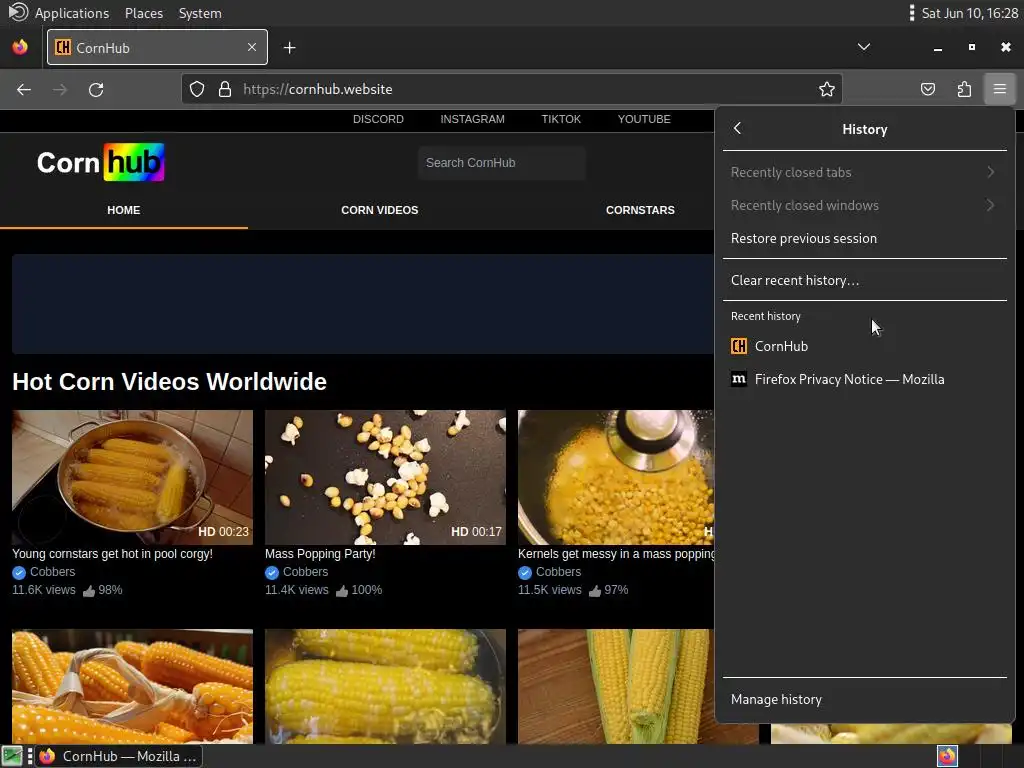Screen dimensions: 1024x768
Task: Click the CornHub favicon in history list
Action: [x=739, y=346]
